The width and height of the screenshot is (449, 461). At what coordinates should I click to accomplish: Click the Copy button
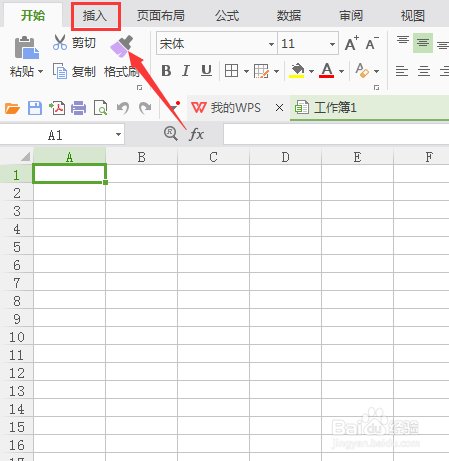click(75, 71)
